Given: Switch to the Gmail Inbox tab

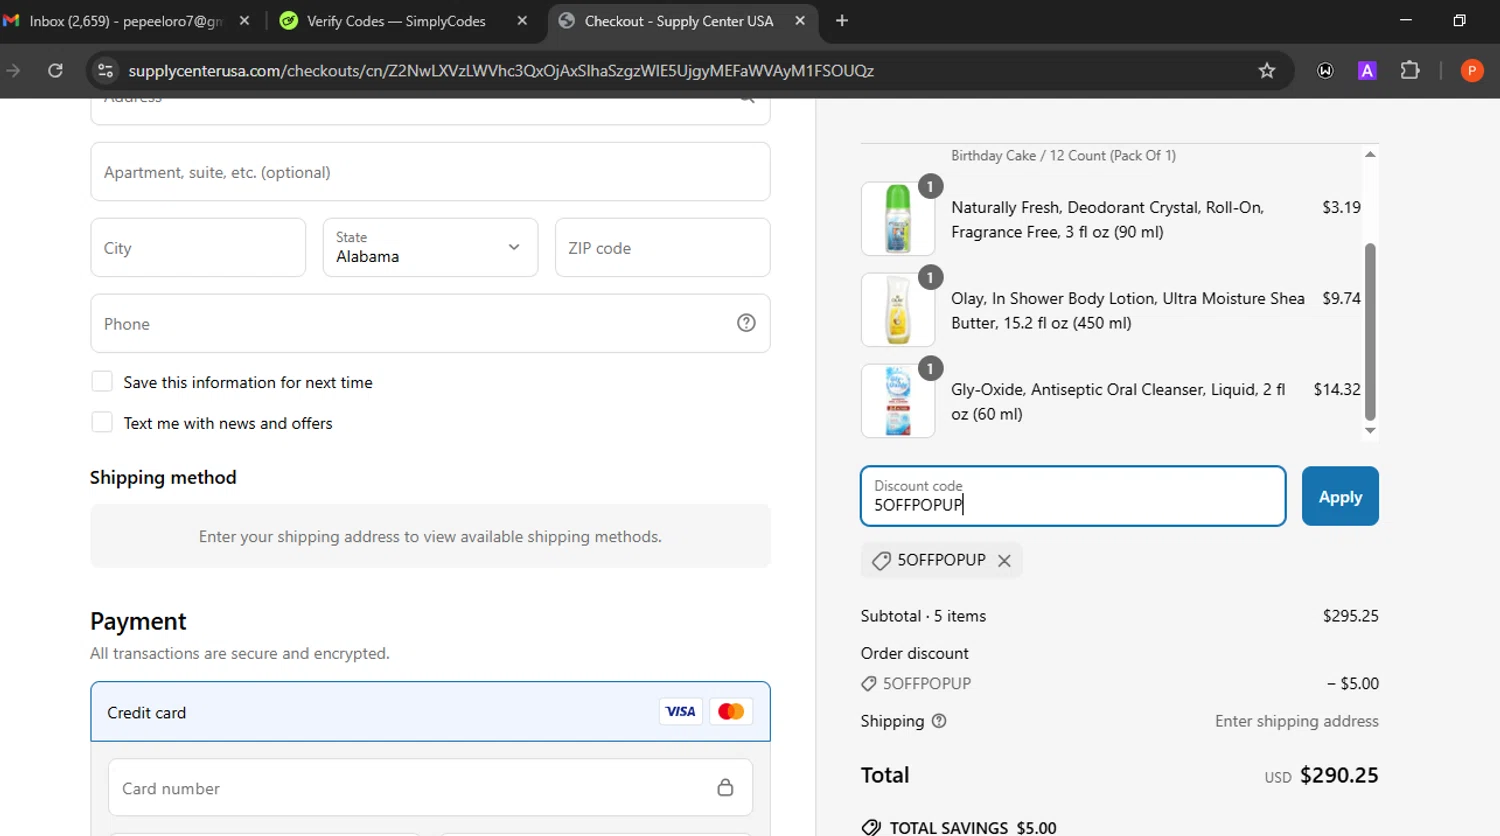Looking at the screenshot, I should click(125, 20).
